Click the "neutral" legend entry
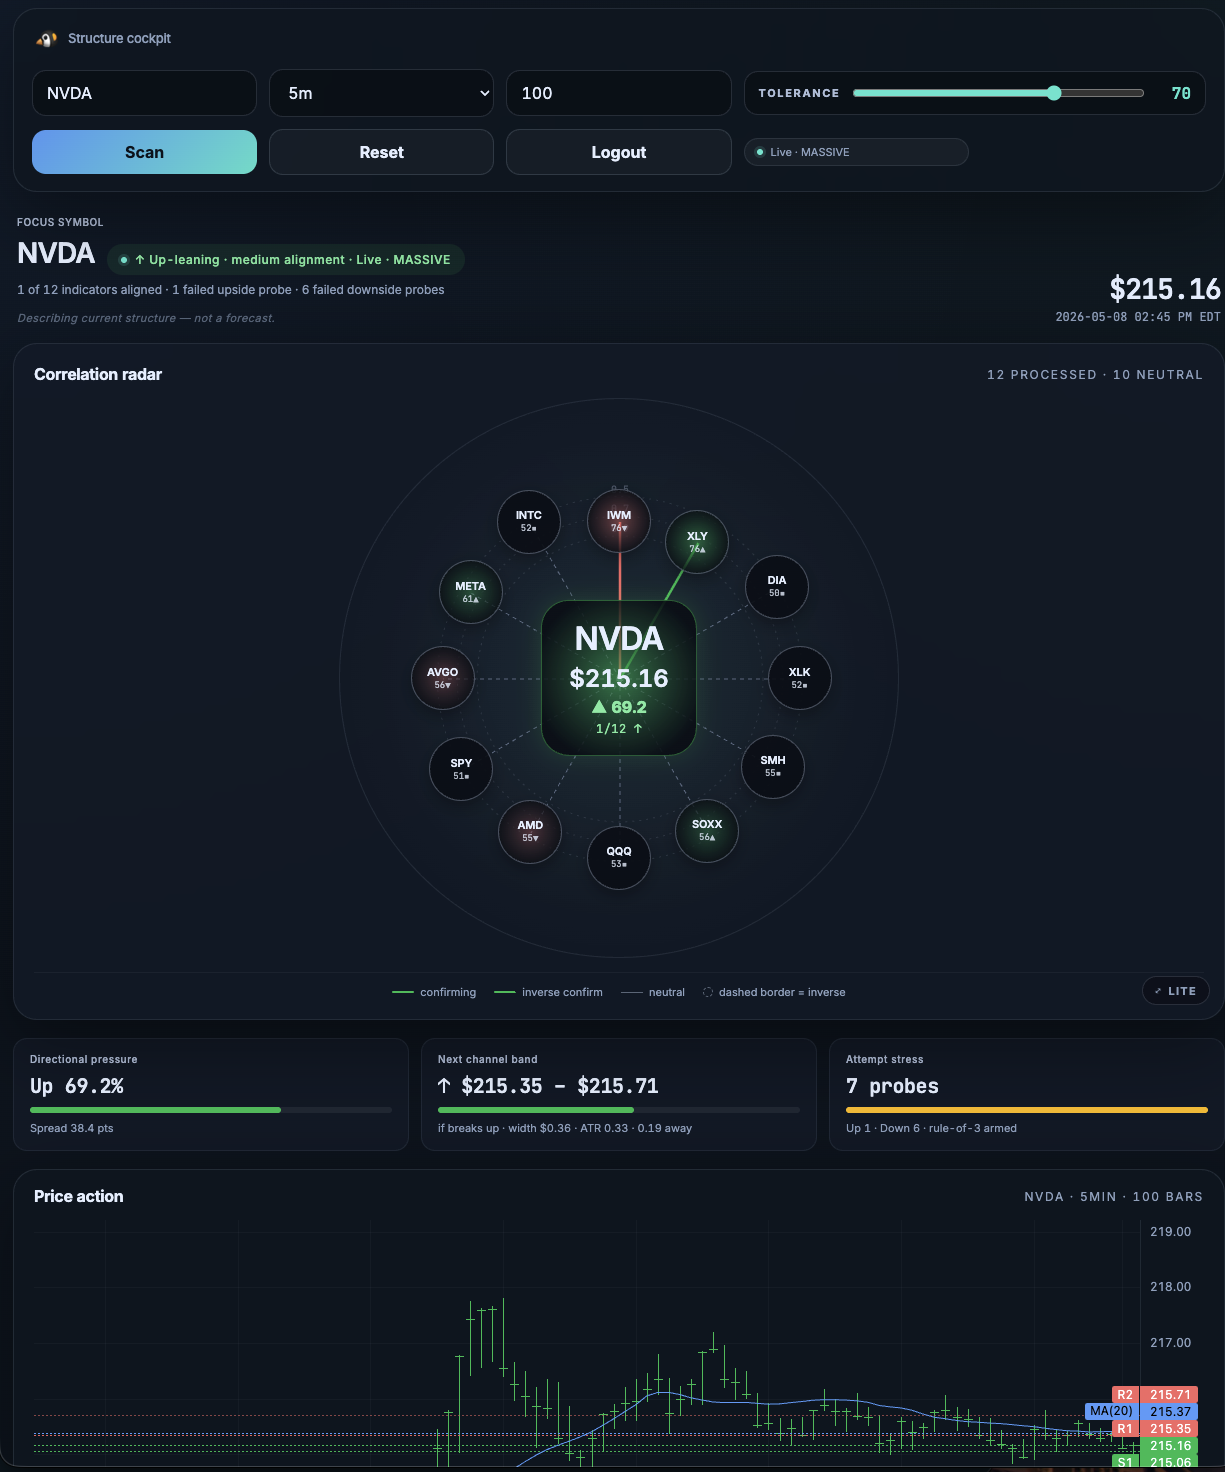This screenshot has height=1472, width=1225. tap(653, 992)
